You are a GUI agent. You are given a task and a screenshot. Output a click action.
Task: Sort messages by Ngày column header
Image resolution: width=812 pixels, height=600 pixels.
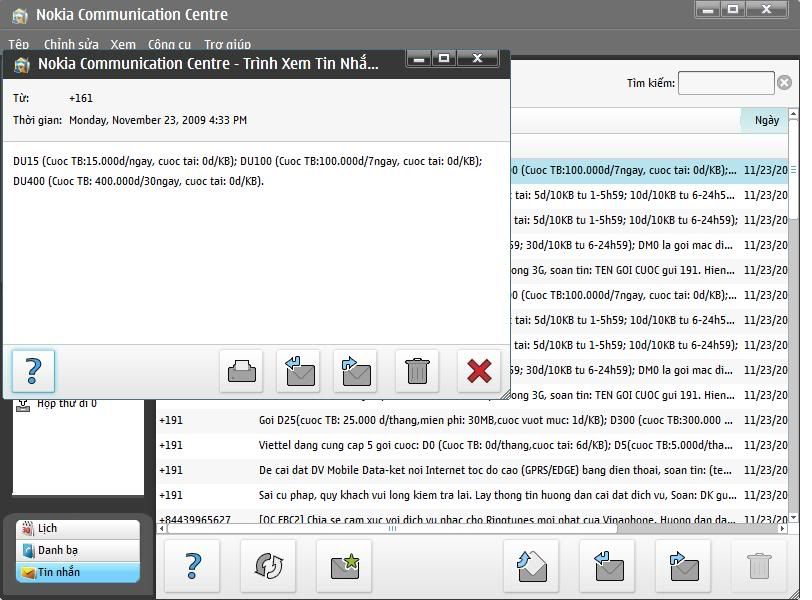[766, 120]
